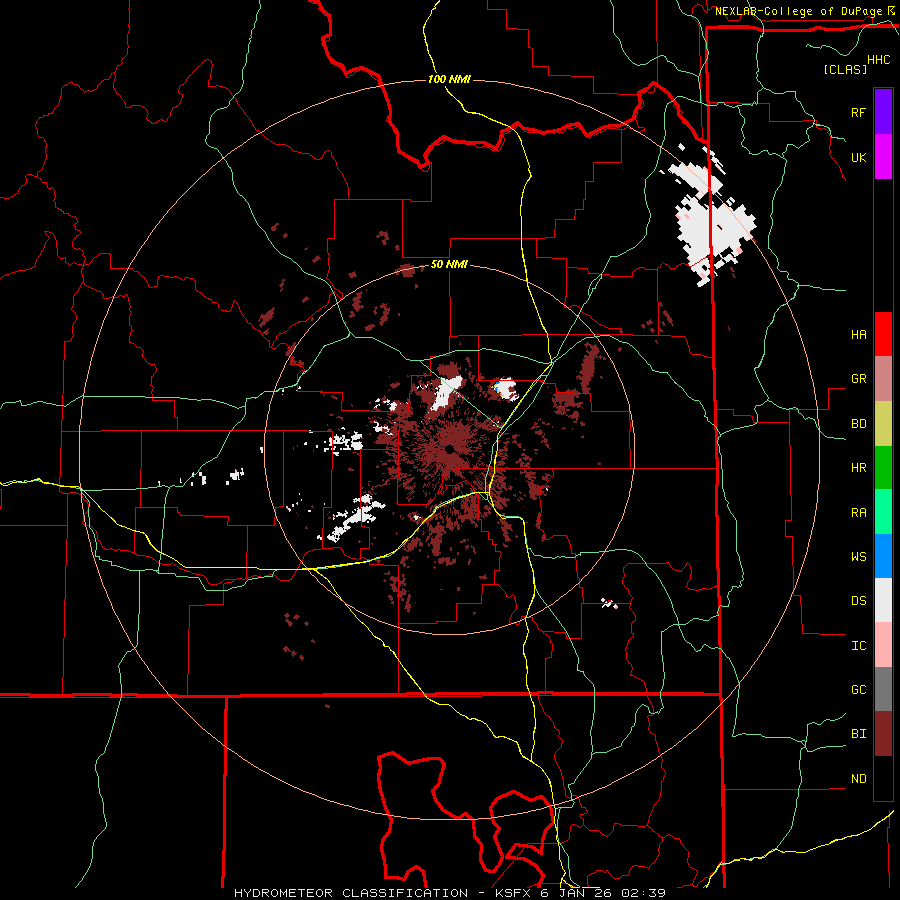Click the GR legend label
The width and height of the screenshot is (900, 900).
point(858,379)
